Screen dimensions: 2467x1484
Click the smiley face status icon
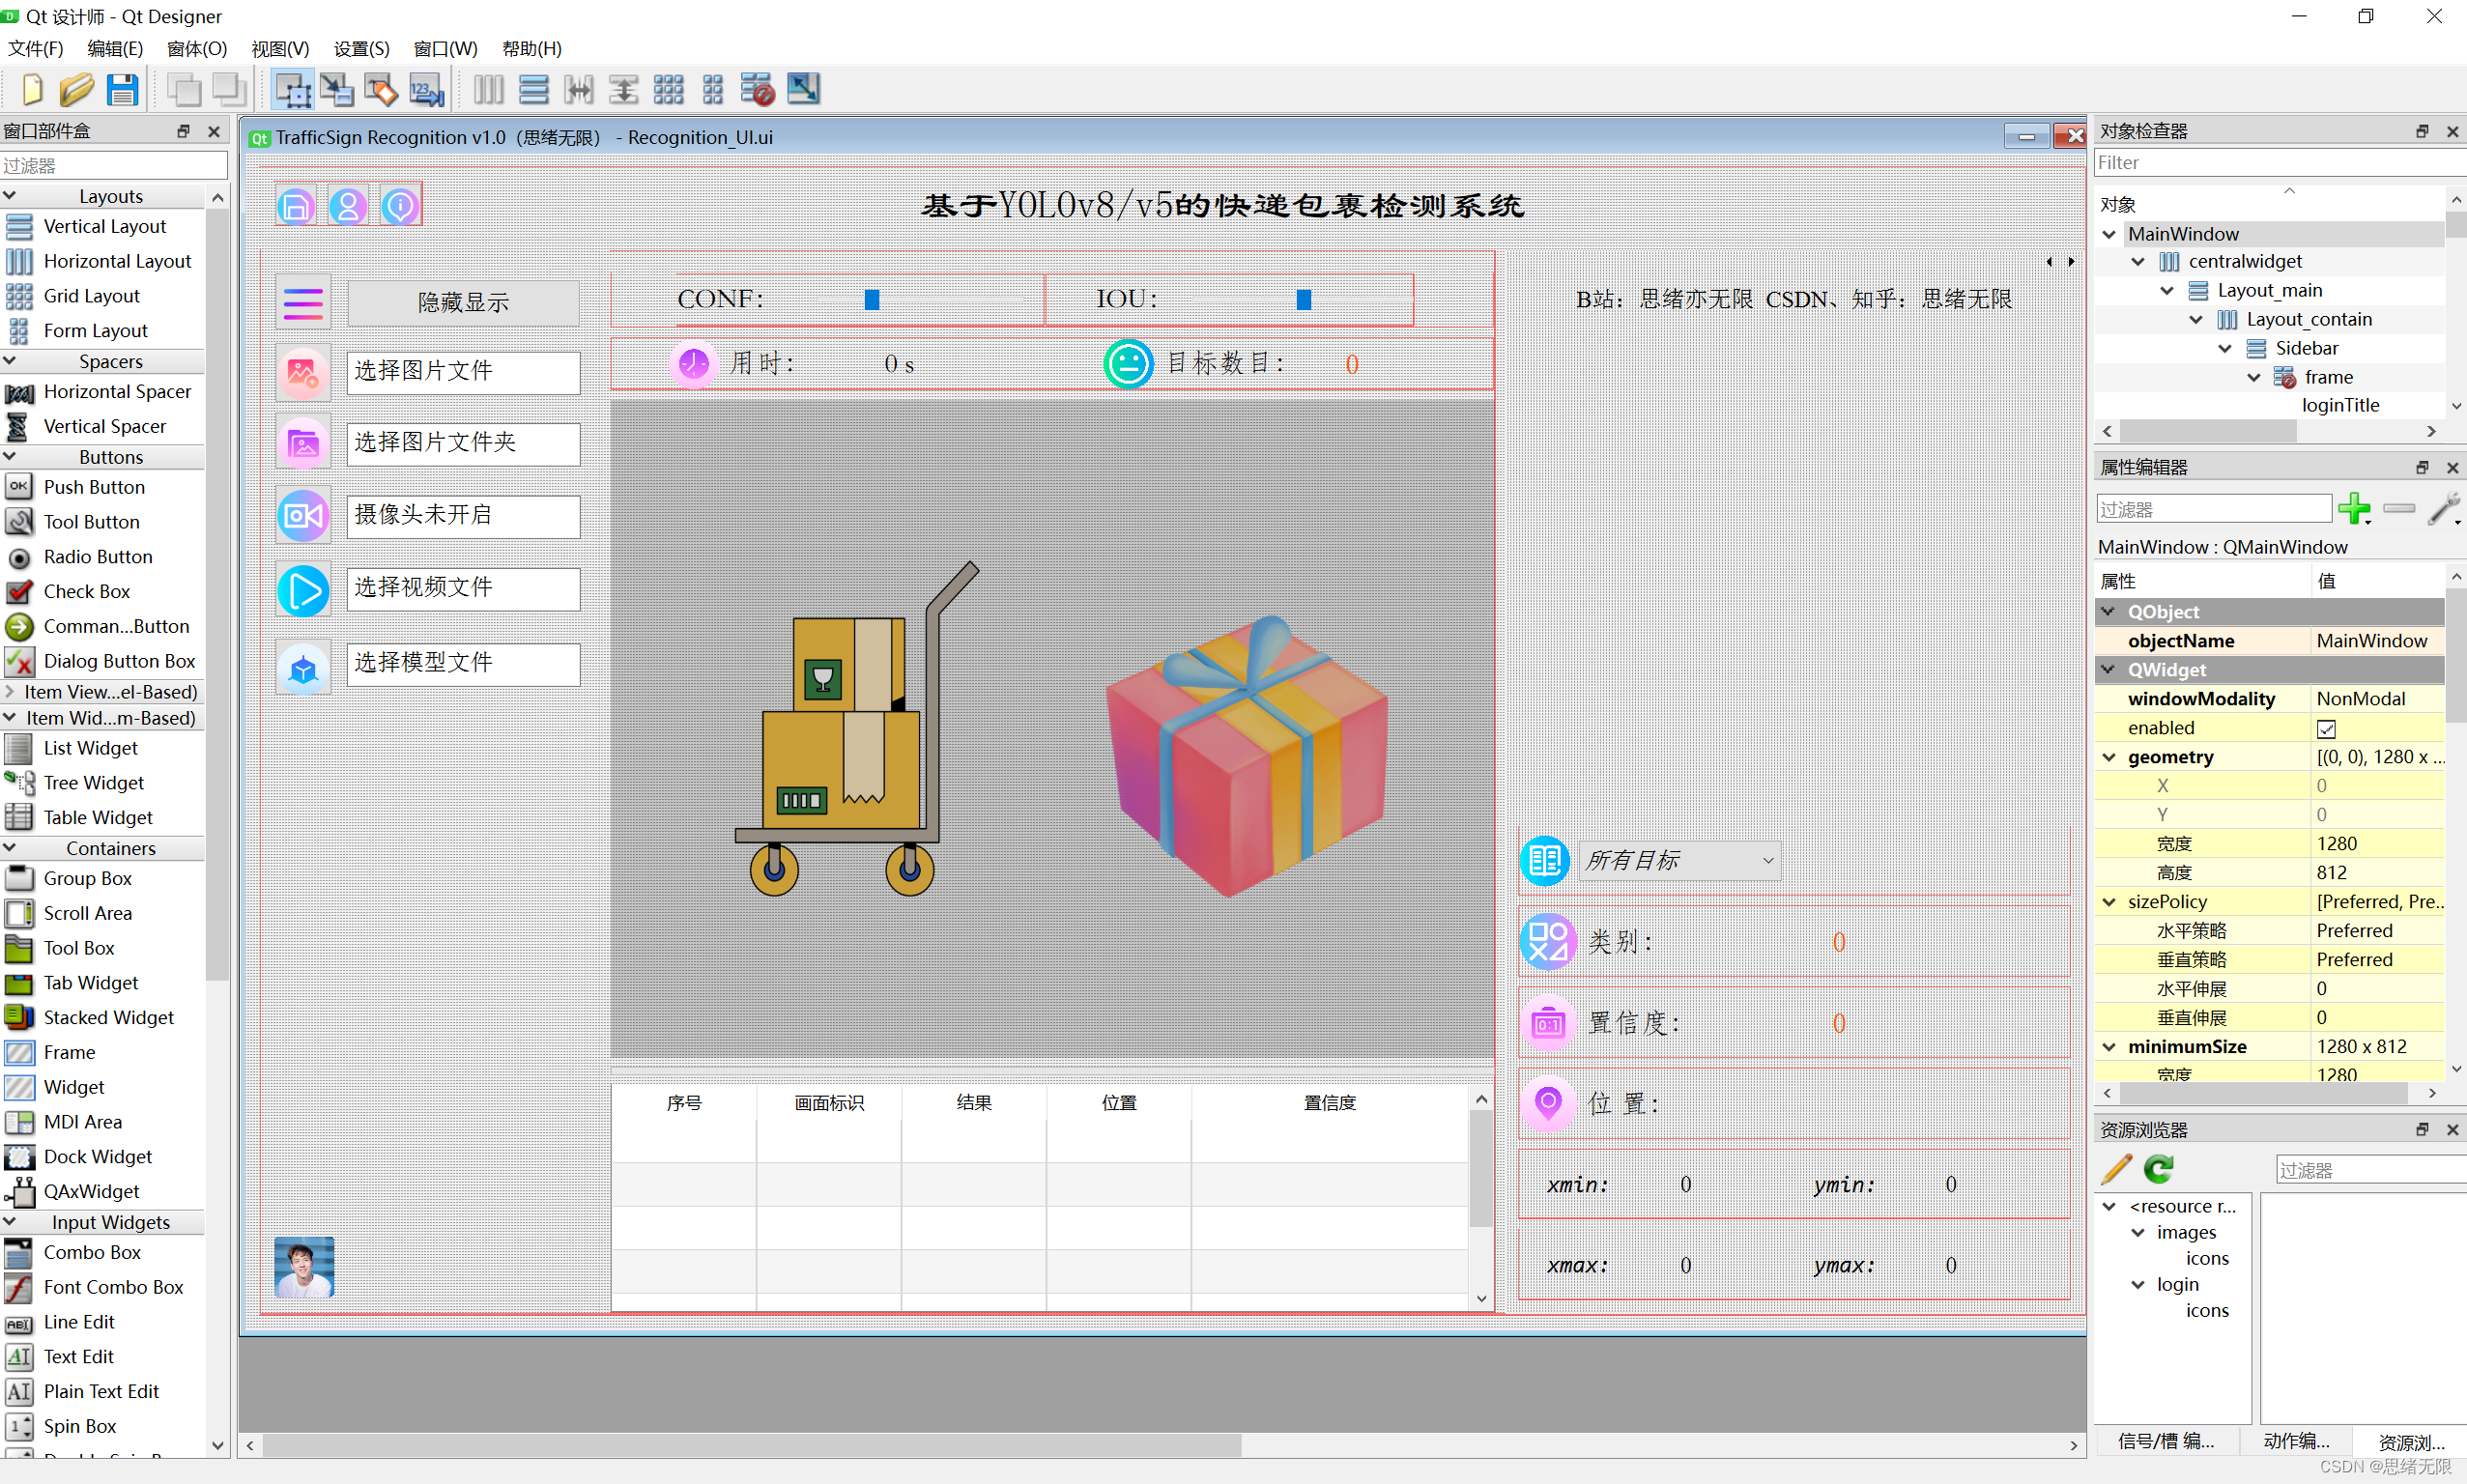tap(1124, 365)
